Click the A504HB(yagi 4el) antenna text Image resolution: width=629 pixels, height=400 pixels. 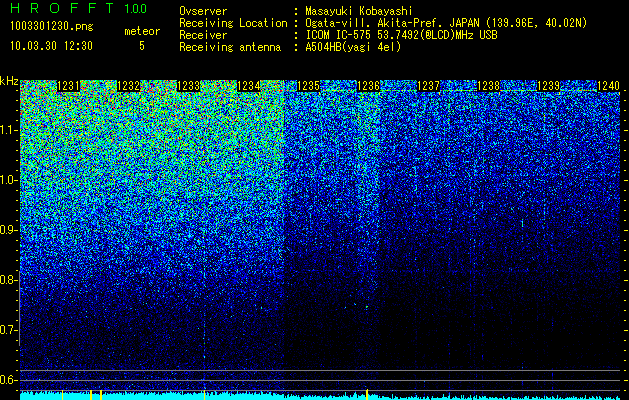(353, 47)
